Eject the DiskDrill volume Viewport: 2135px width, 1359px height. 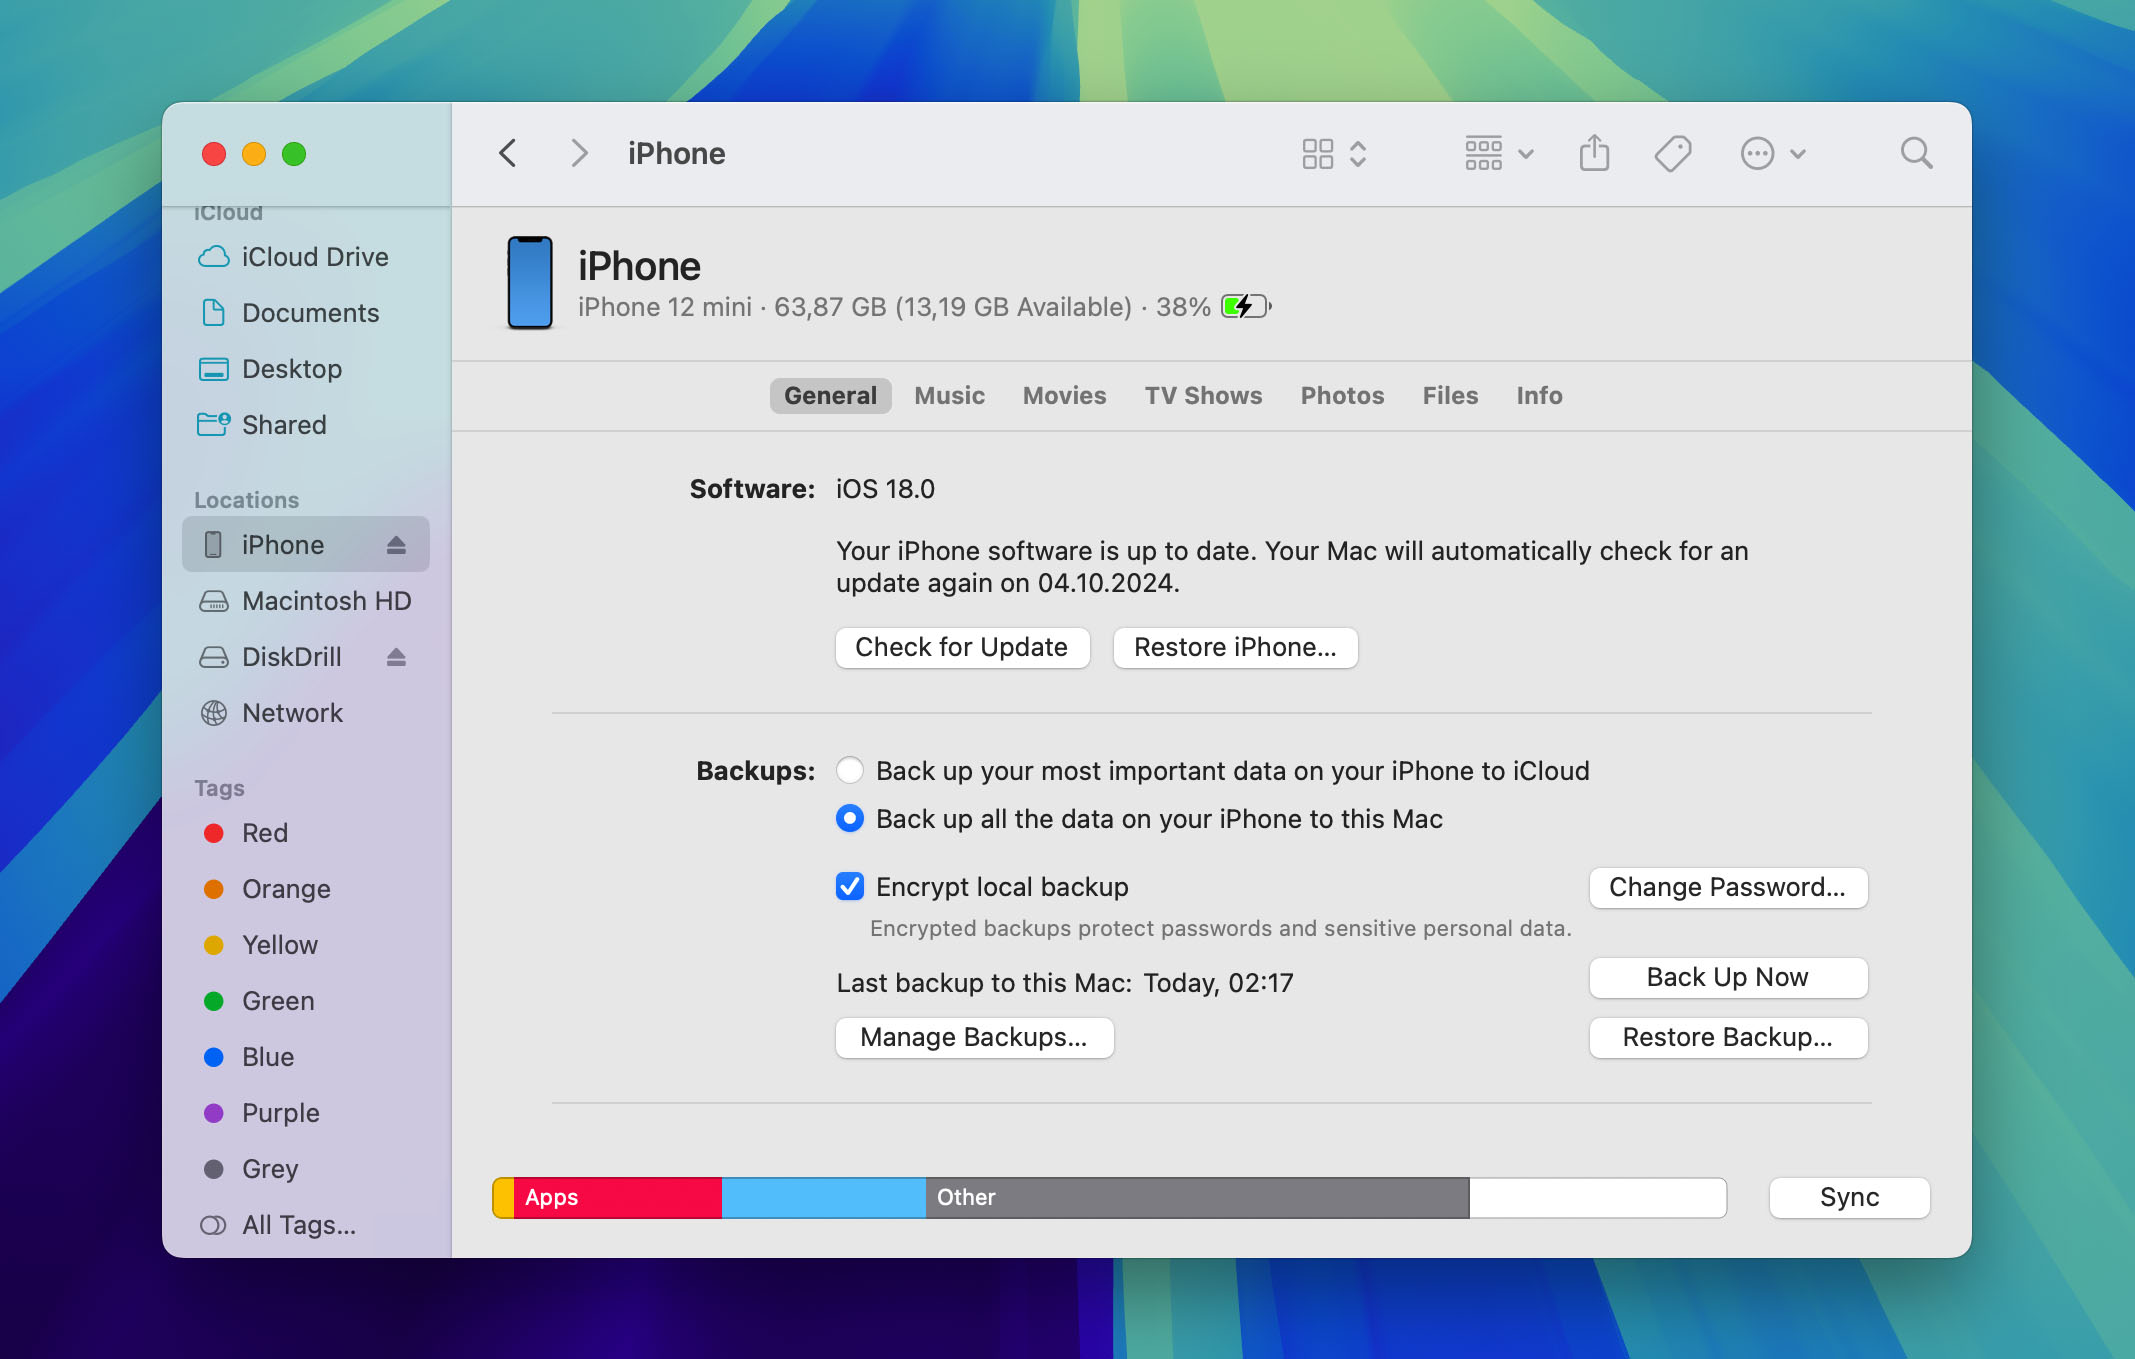pos(396,657)
